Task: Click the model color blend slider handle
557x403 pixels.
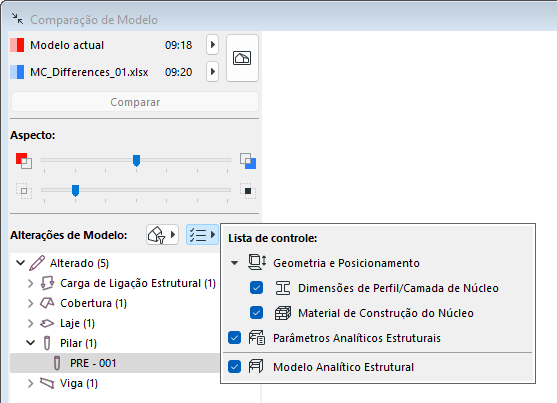Action: pyautogui.click(x=136, y=161)
